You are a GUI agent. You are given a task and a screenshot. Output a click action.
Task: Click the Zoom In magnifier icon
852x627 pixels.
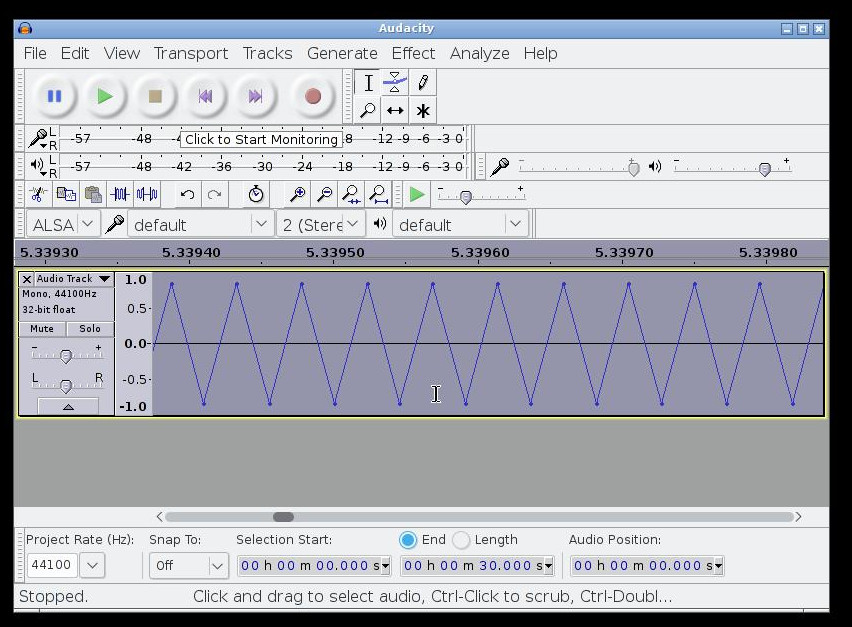click(x=297, y=195)
